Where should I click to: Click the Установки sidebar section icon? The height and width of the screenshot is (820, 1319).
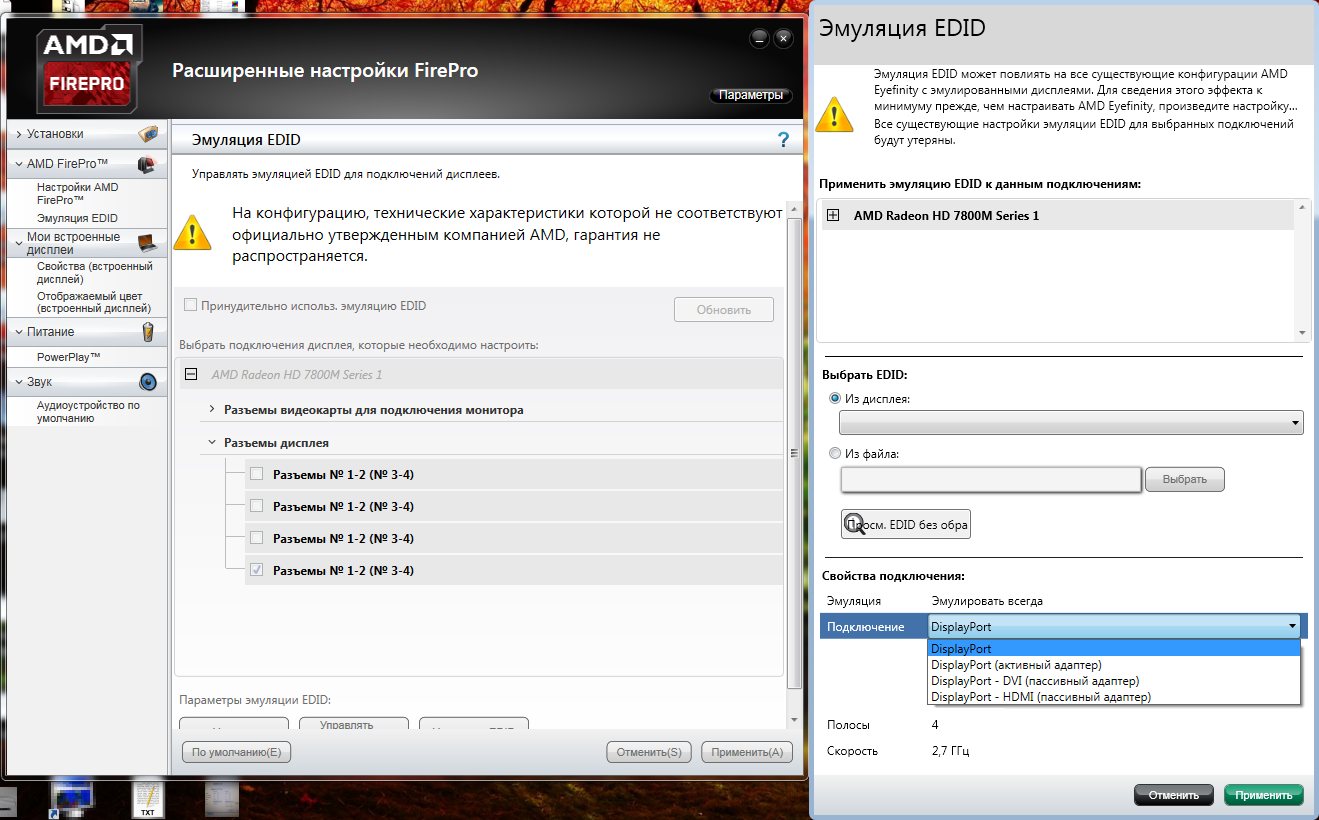147,134
